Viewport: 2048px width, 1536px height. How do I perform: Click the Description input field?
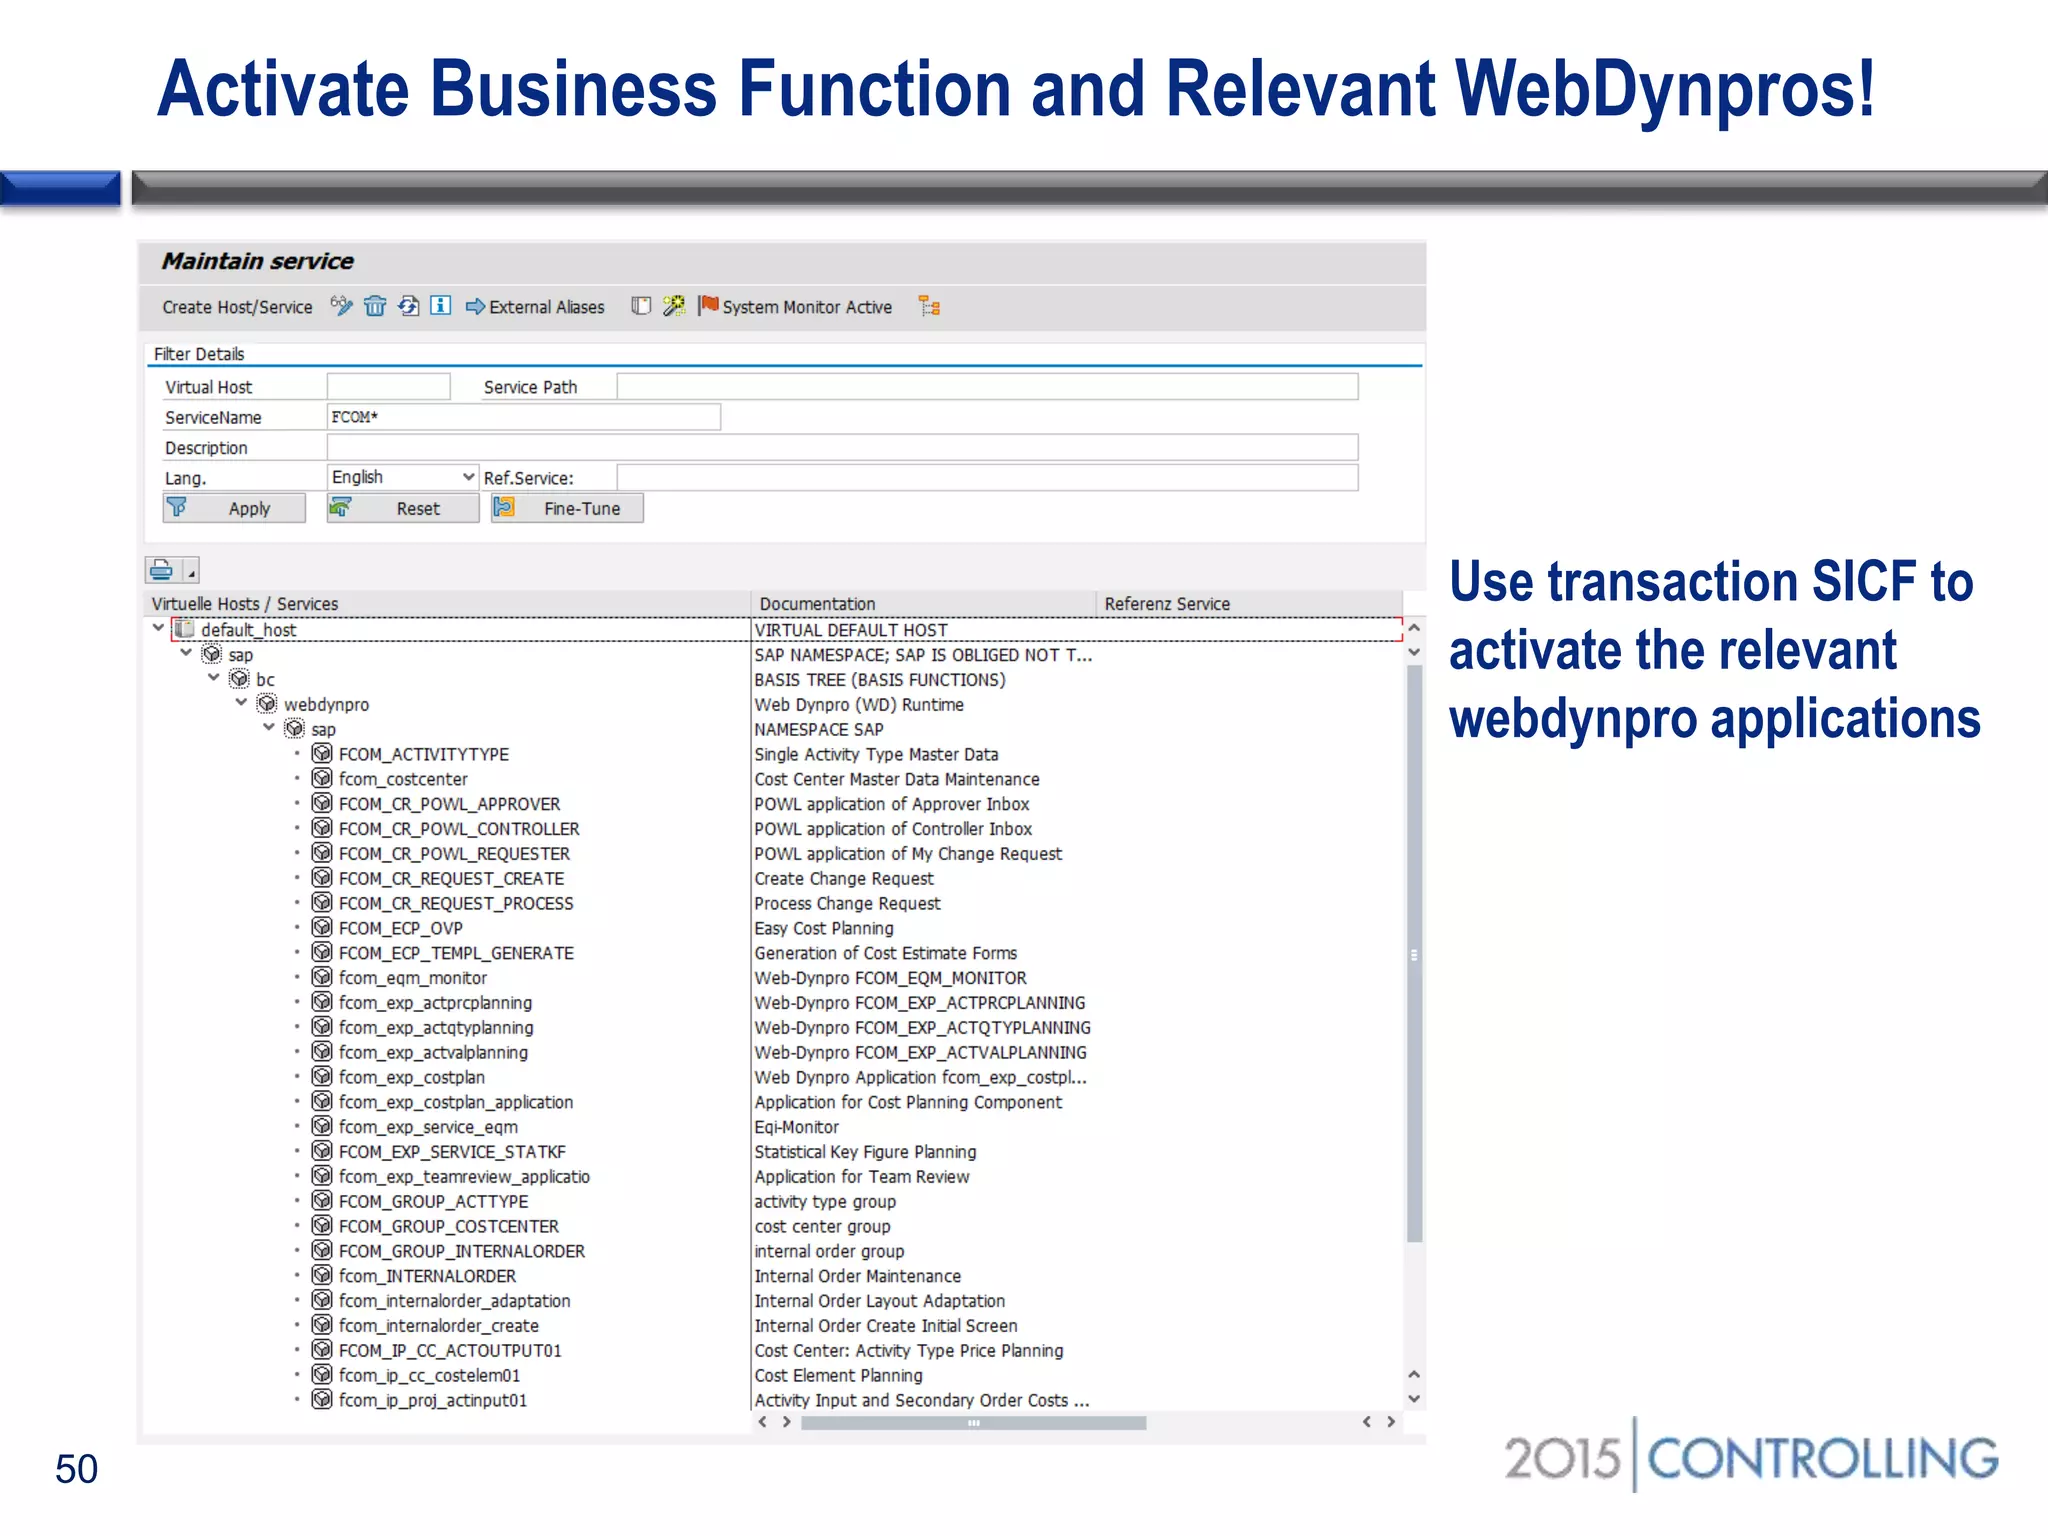point(842,447)
